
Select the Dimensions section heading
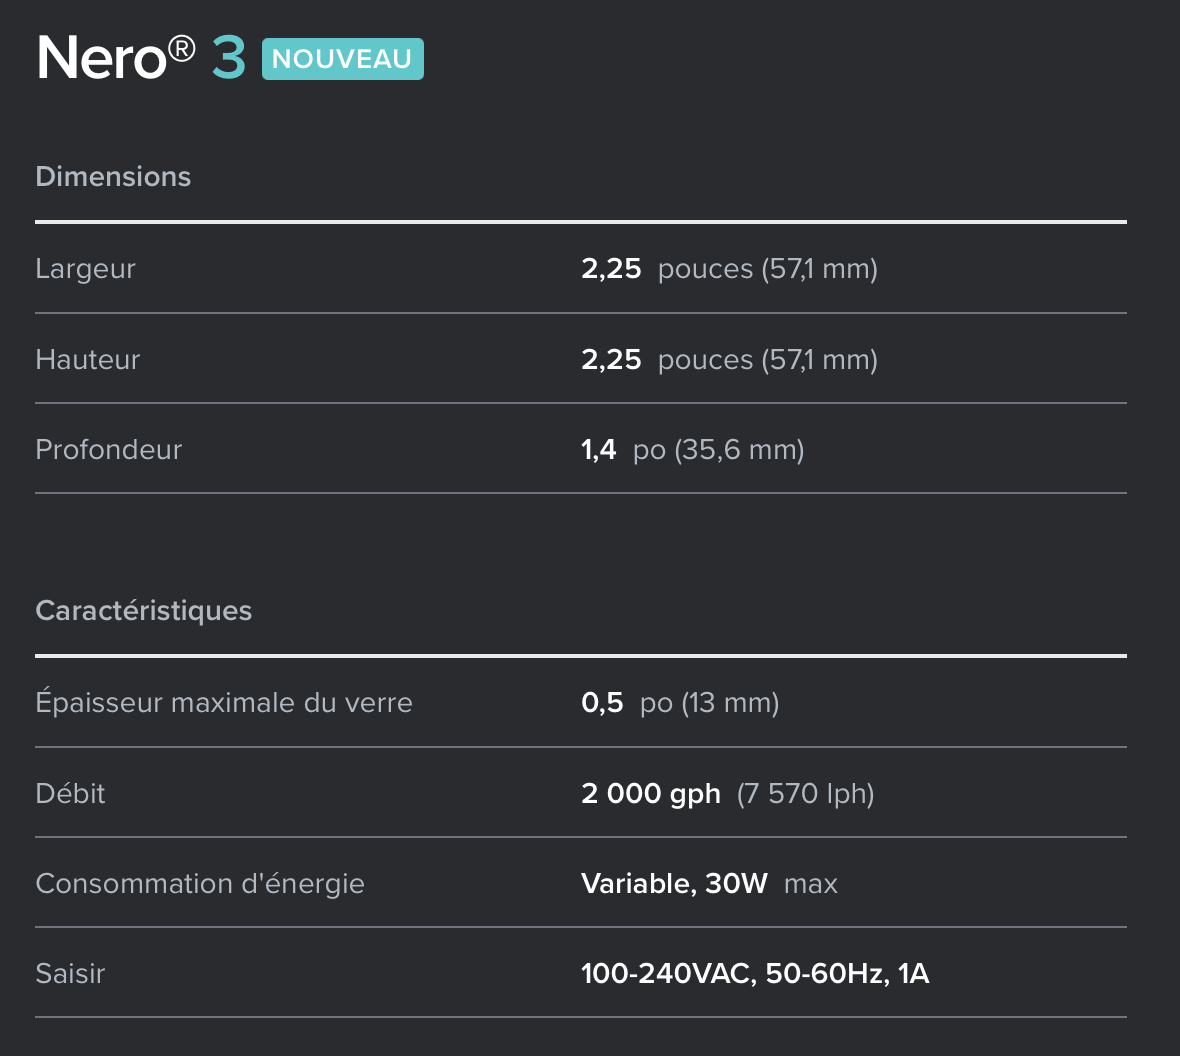point(113,176)
